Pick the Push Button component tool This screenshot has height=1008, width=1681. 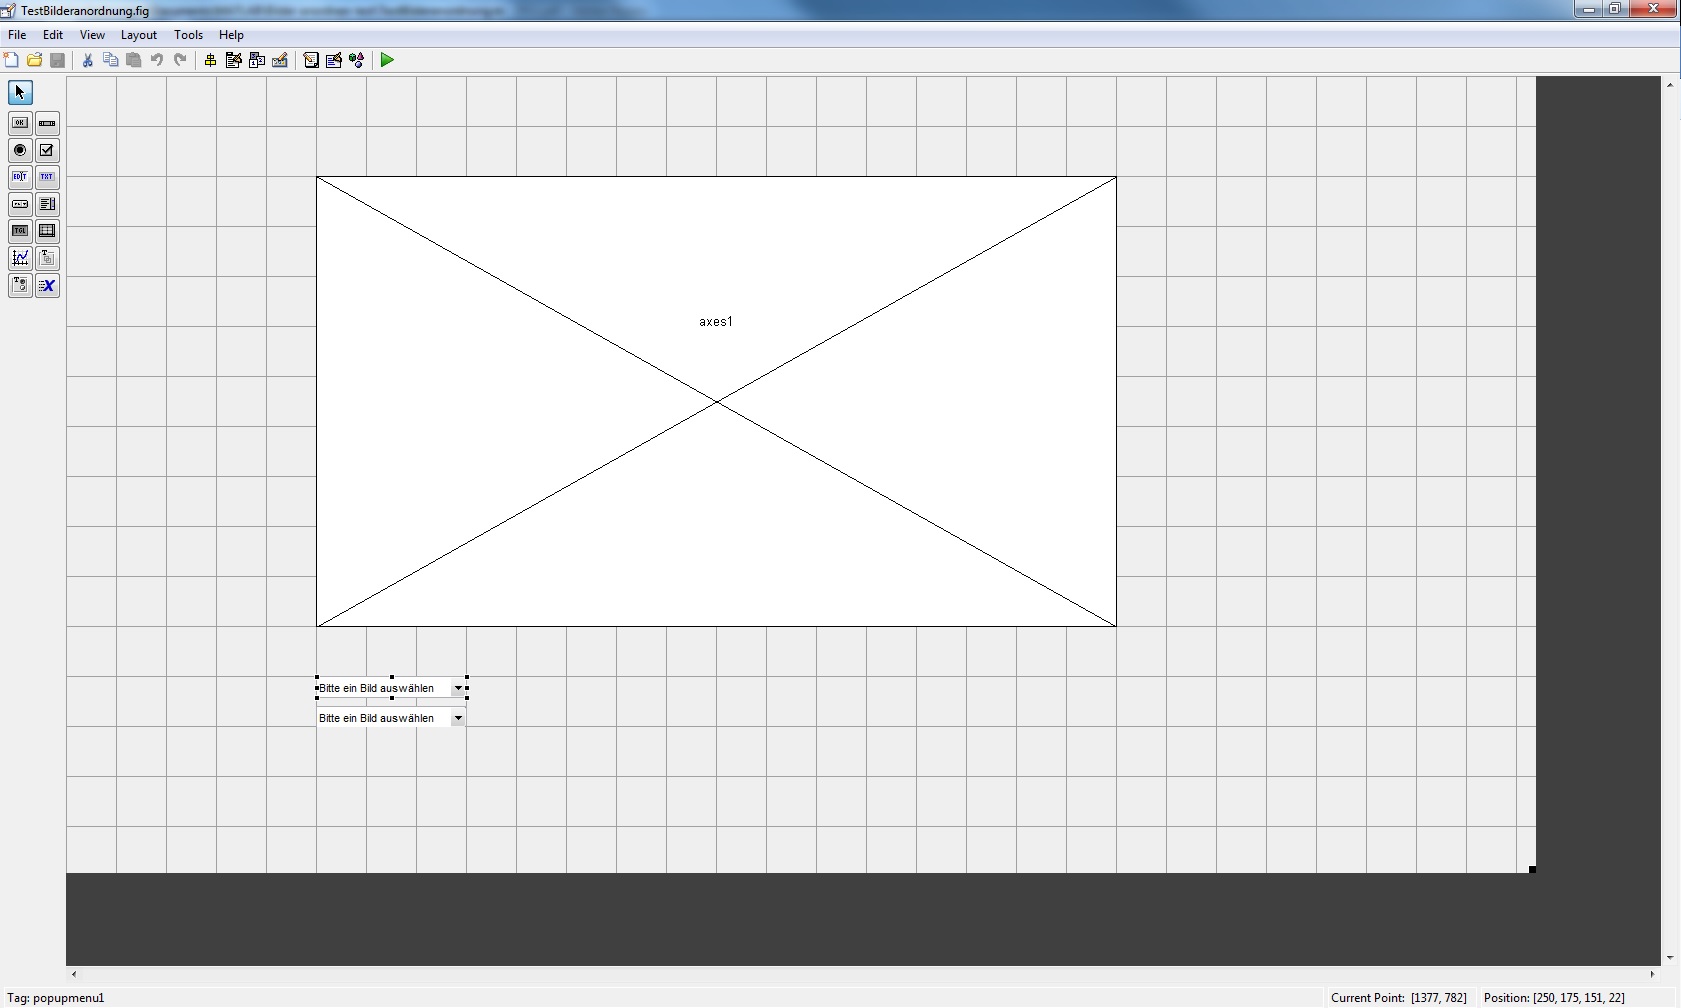coord(20,123)
